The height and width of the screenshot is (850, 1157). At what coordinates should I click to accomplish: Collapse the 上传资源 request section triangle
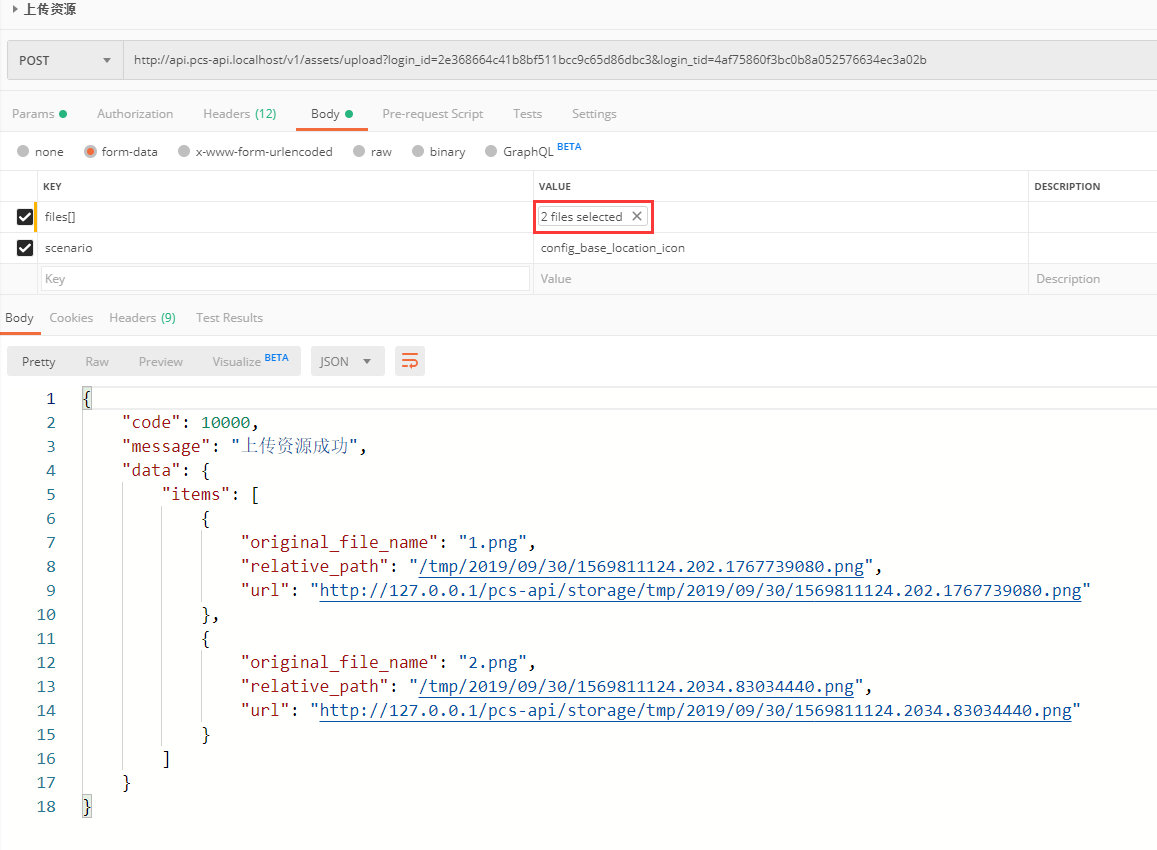[15, 9]
